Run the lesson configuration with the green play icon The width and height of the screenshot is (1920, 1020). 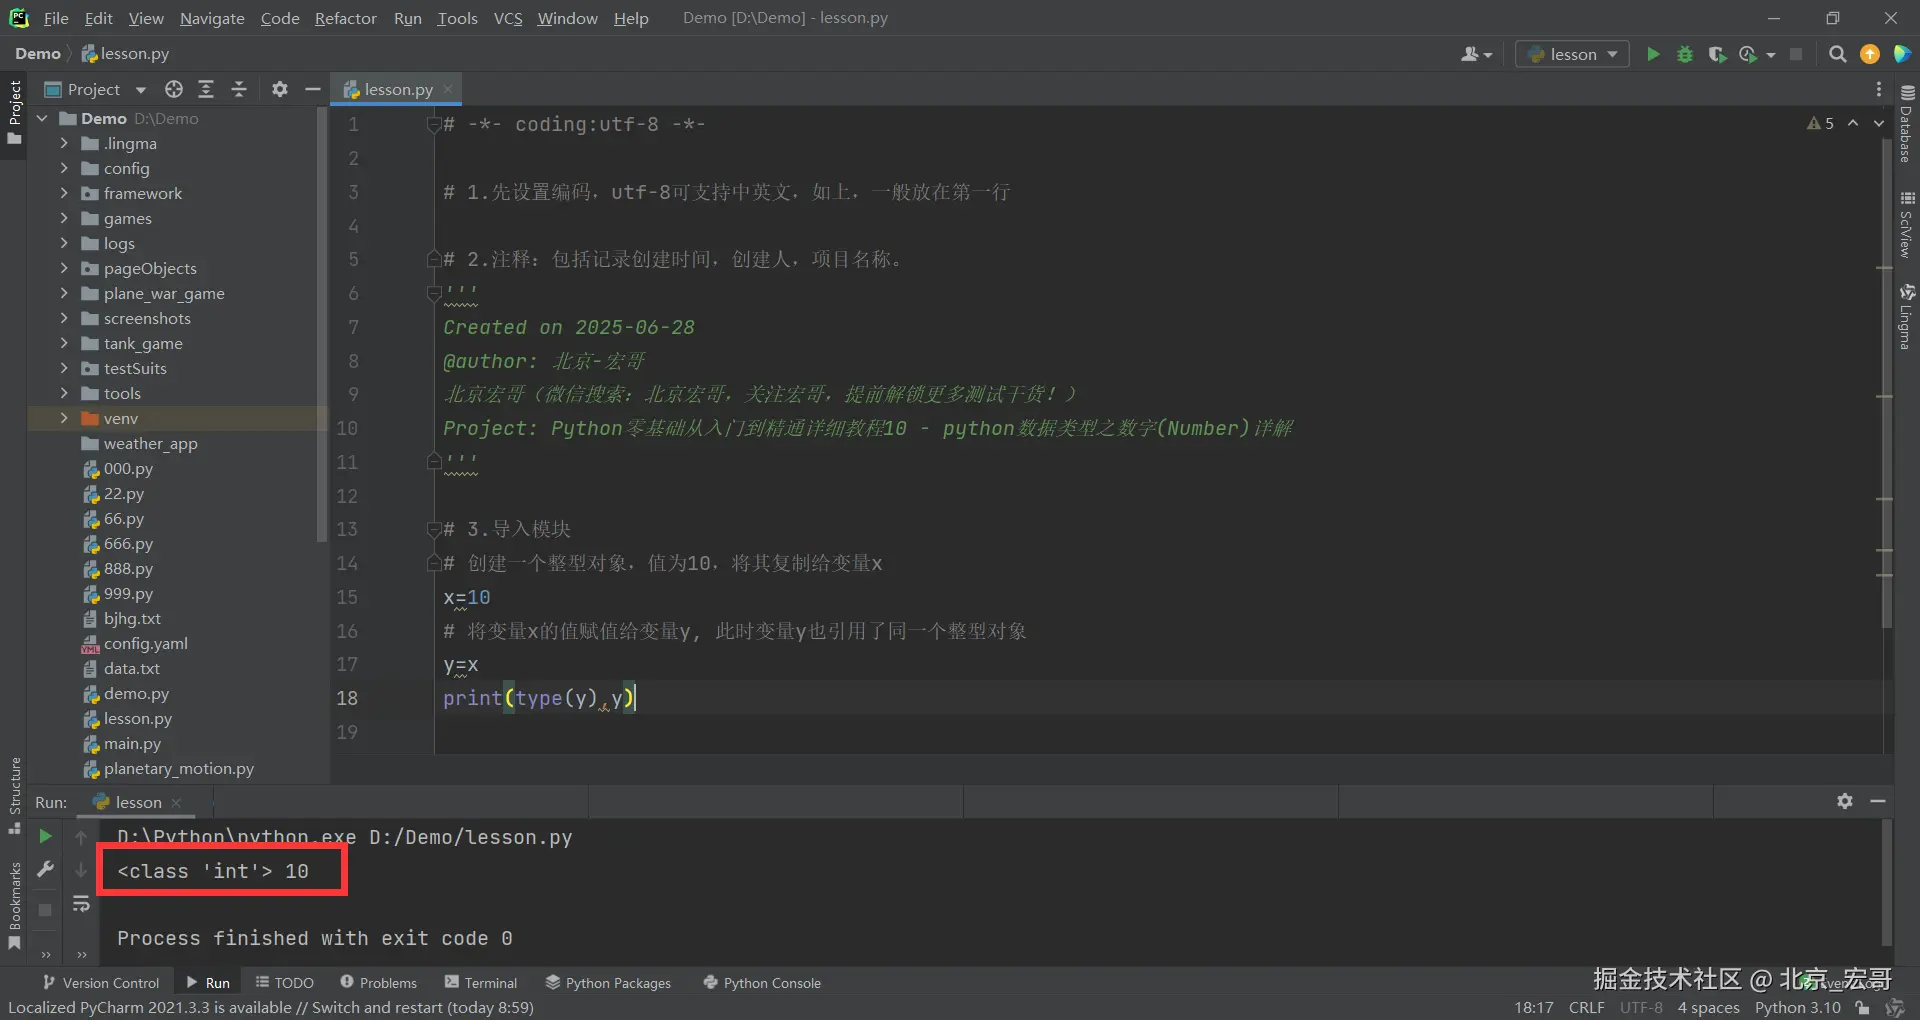[1653, 54]
